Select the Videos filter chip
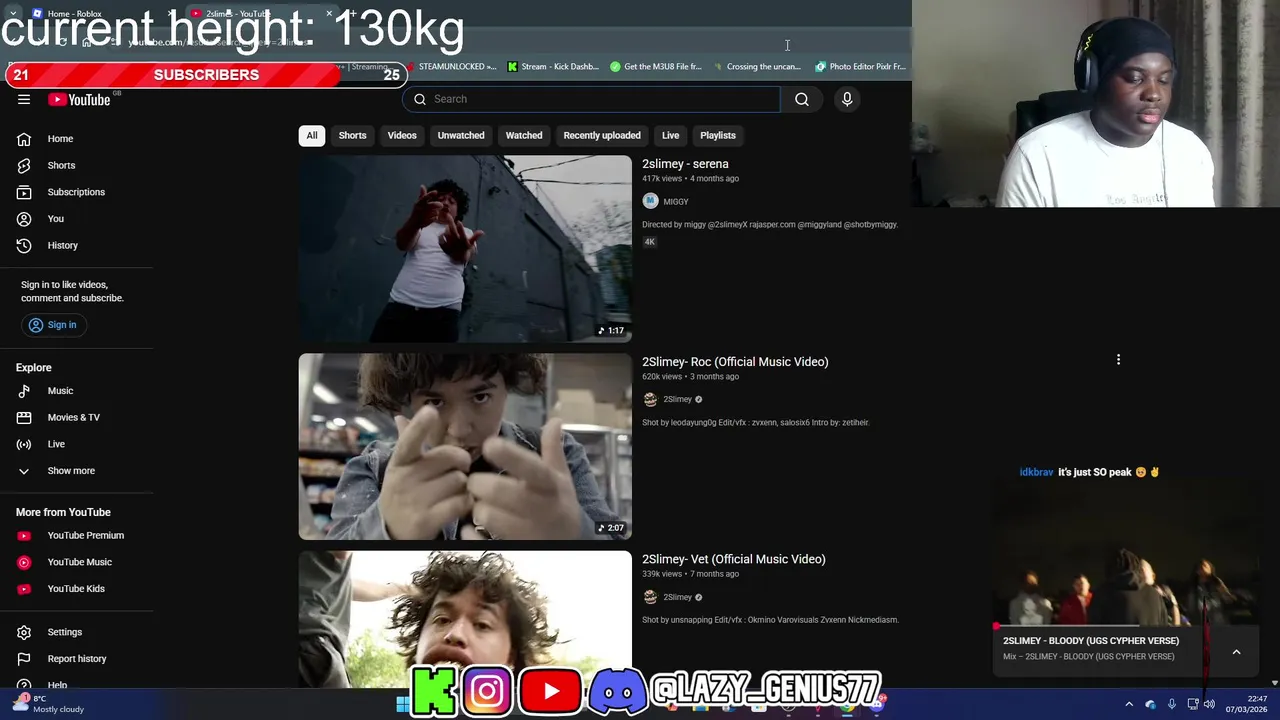This screenshot has width=1280, height=720. tap(402, 135)
